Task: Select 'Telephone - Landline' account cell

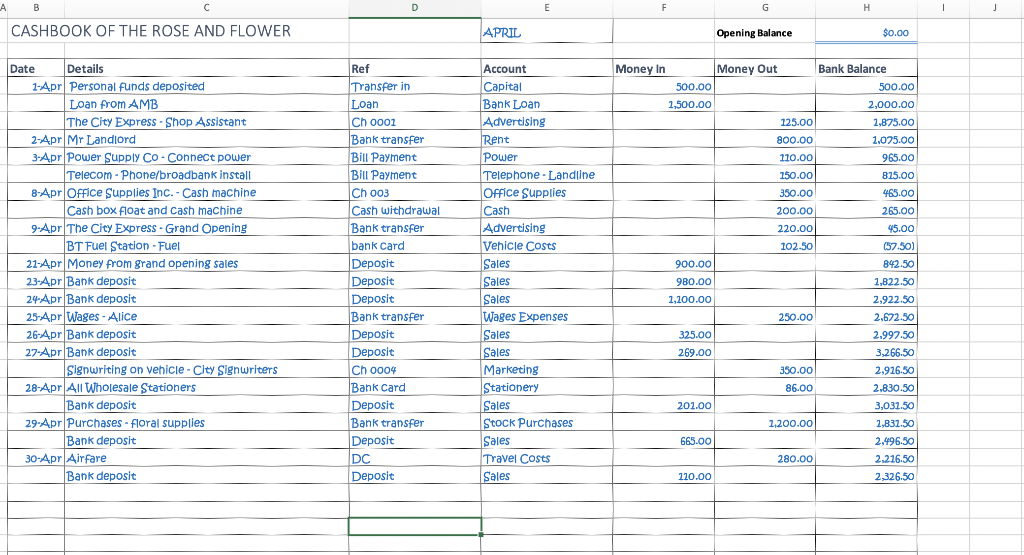Action: coord(547,175)
